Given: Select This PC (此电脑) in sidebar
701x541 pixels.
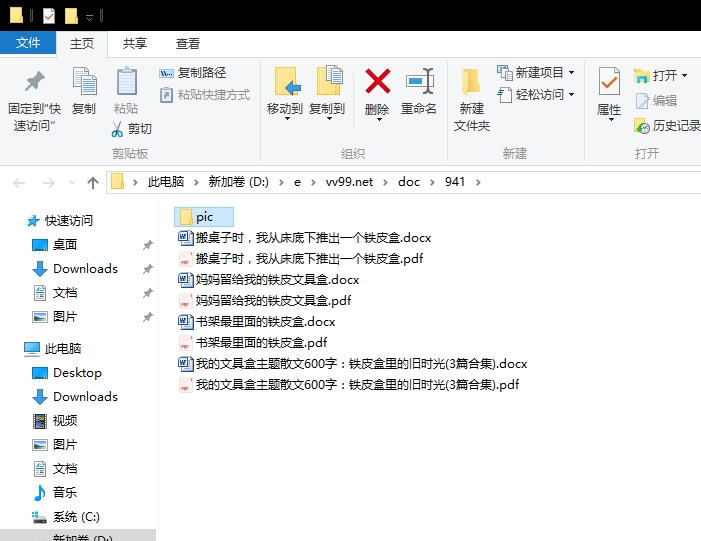Looking at the screenshot, I should pyautogui.click(x=52, y=348).
